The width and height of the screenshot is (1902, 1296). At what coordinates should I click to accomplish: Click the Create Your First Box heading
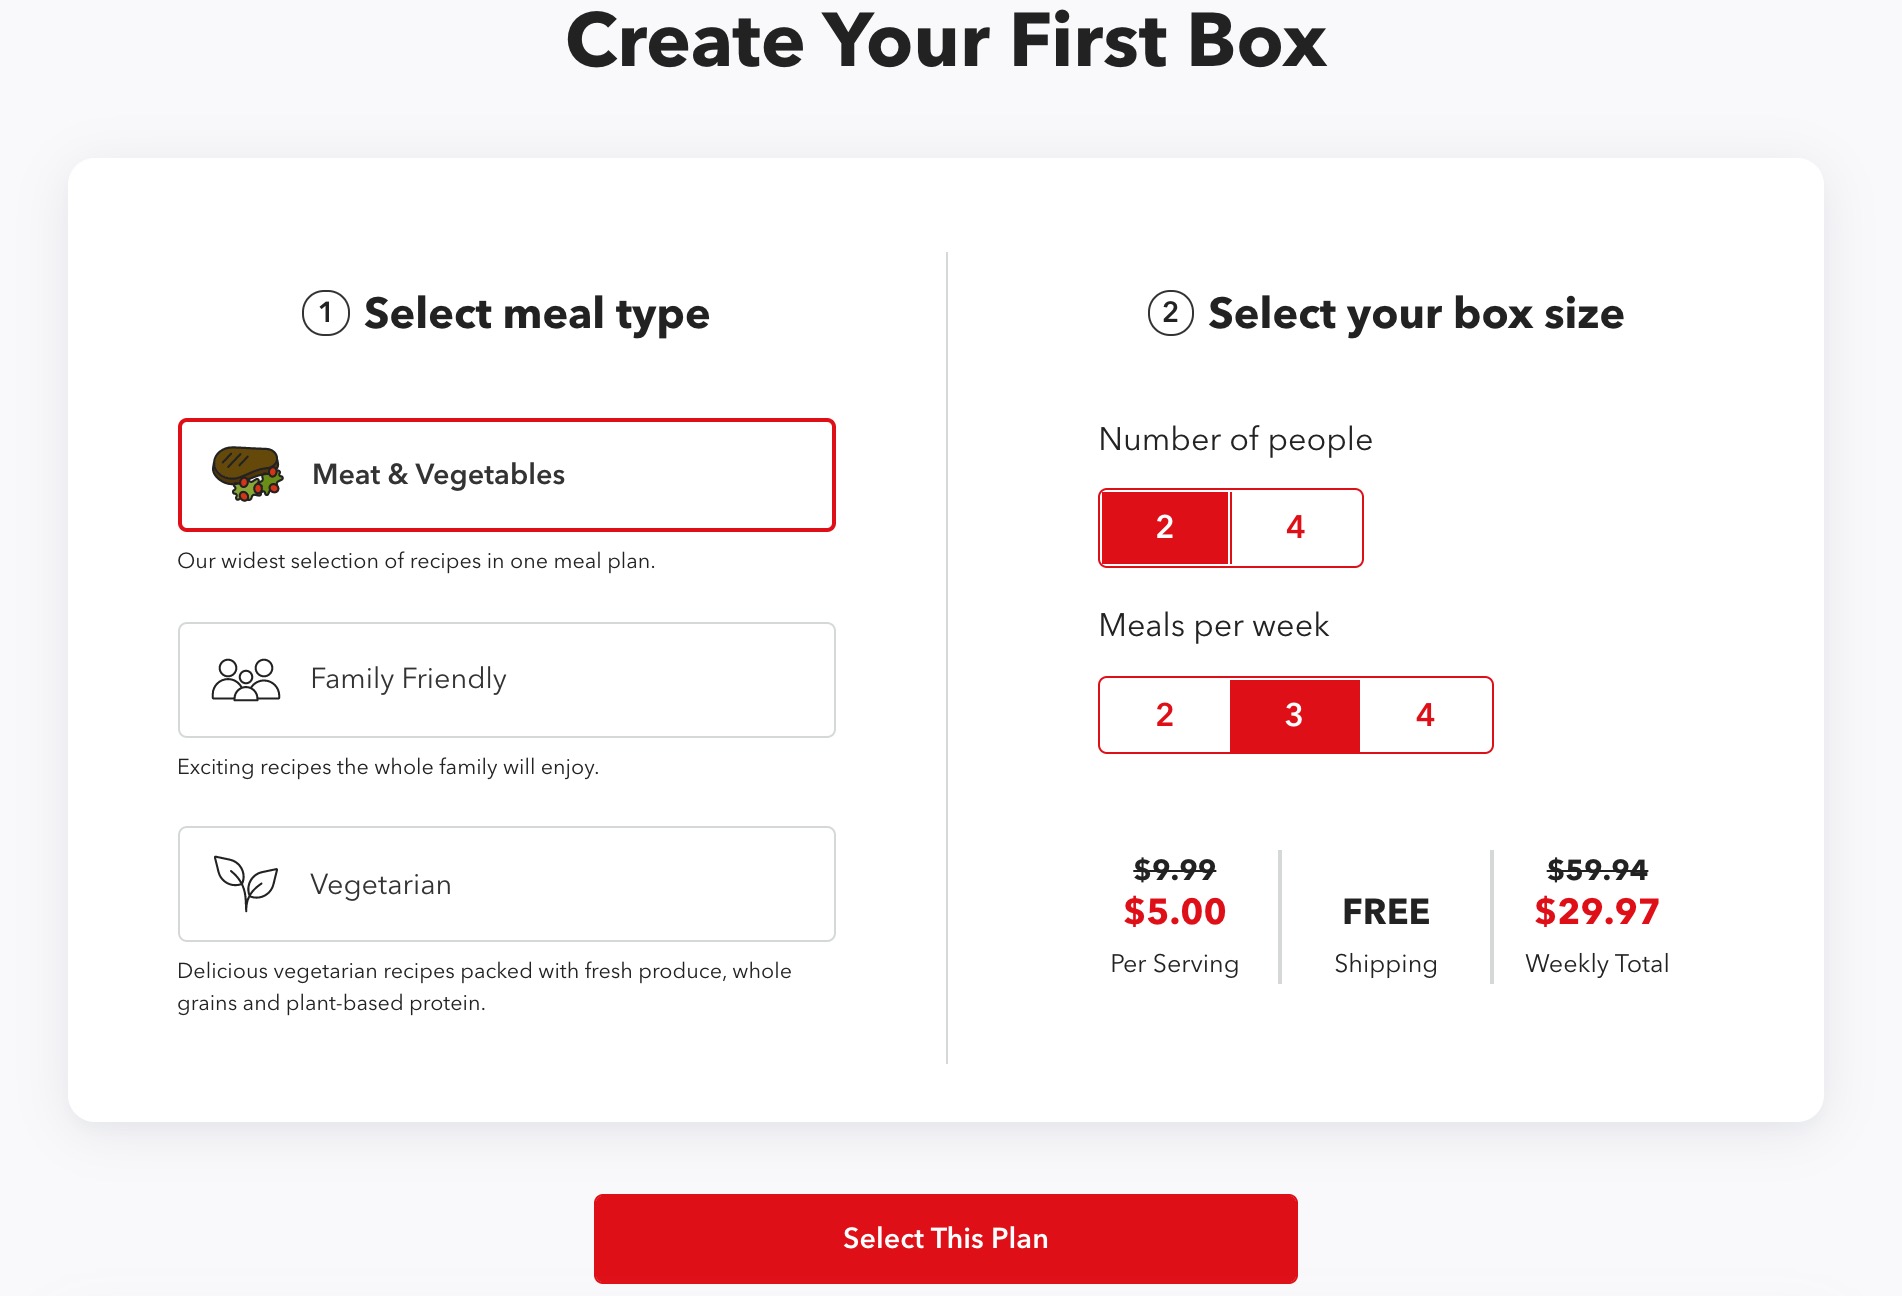tap(946, 40)
